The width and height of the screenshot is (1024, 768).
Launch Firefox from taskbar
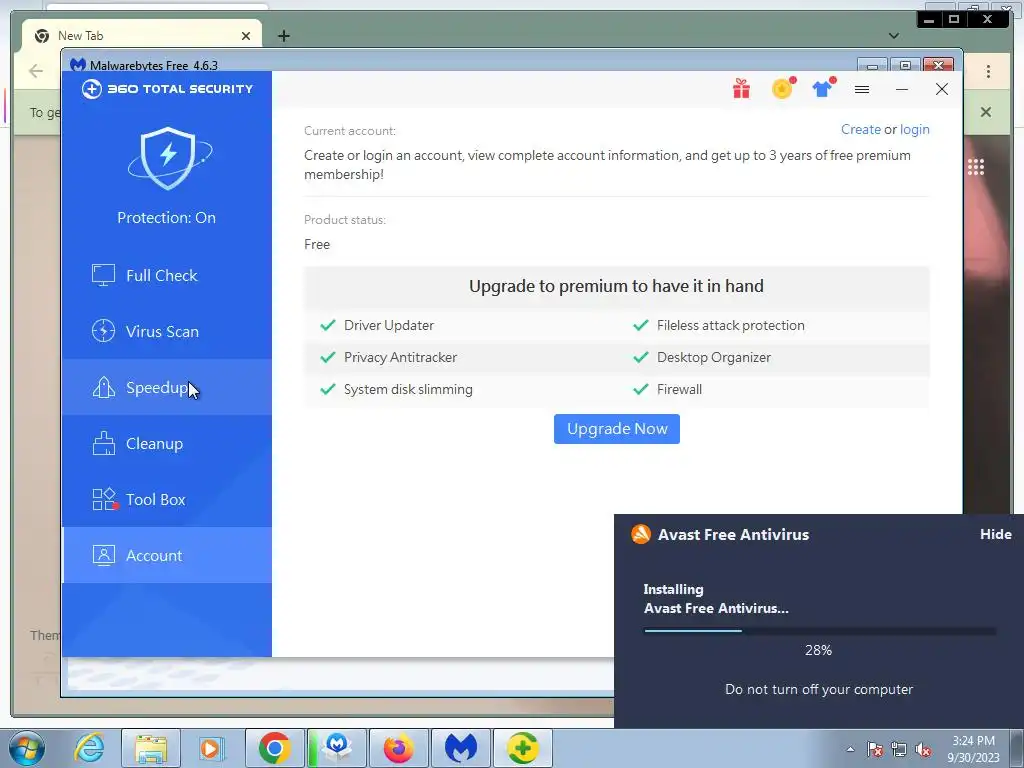click(399, 748)
